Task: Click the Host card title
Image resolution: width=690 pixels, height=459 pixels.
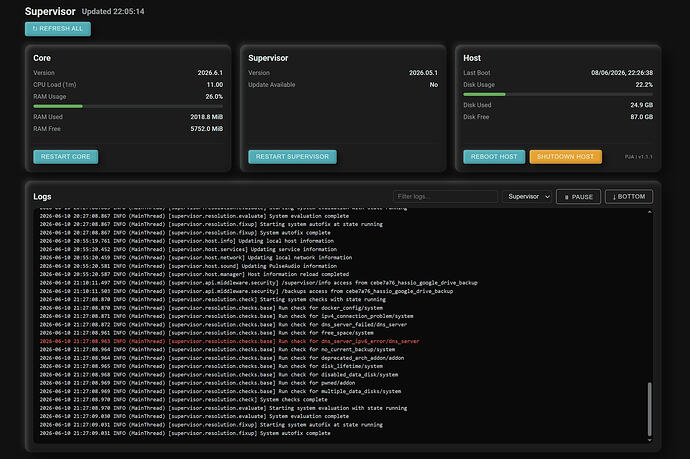Action: pos(472,58)
